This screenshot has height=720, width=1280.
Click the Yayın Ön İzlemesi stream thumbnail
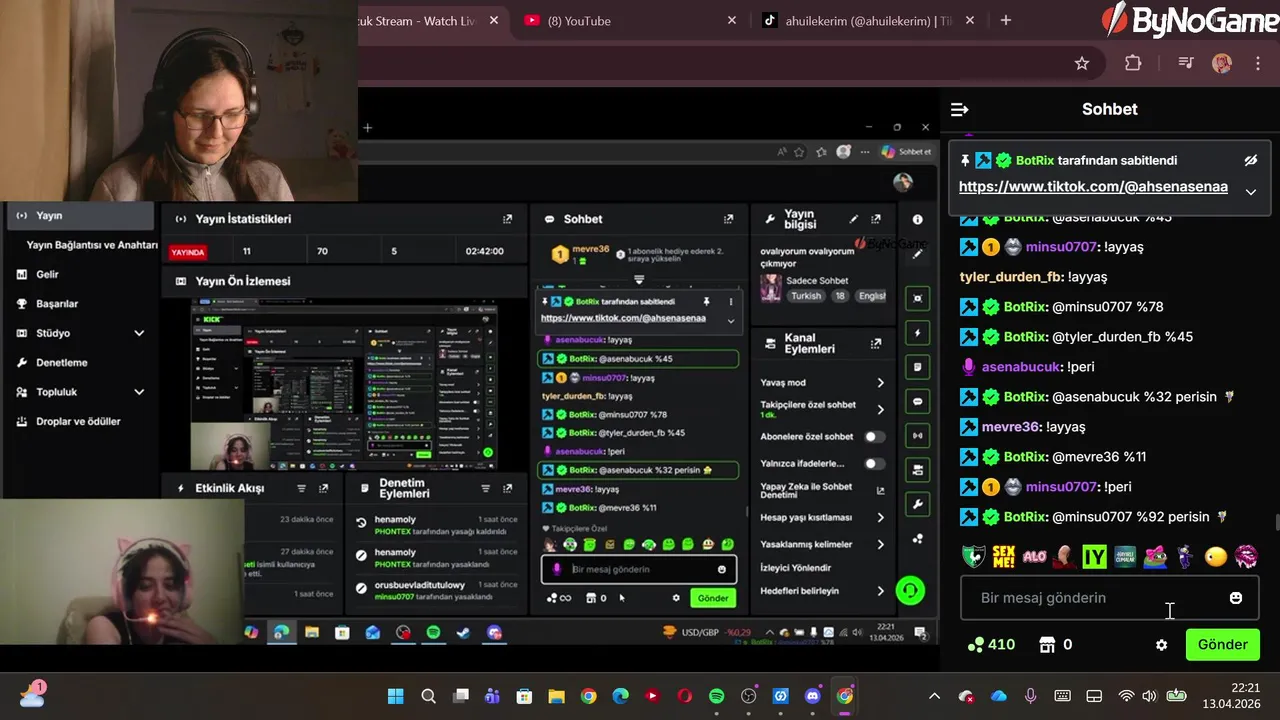coord(344,384)
